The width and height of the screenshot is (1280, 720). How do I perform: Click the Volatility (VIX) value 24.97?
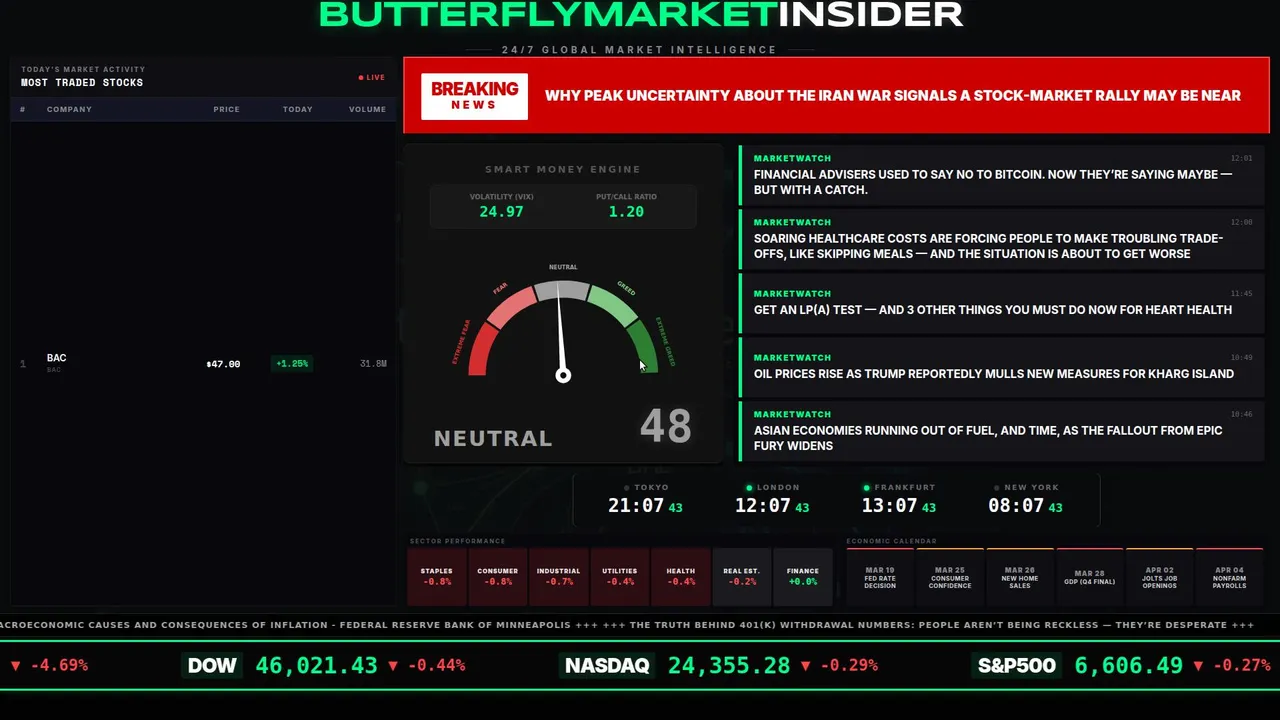(501, 212)
